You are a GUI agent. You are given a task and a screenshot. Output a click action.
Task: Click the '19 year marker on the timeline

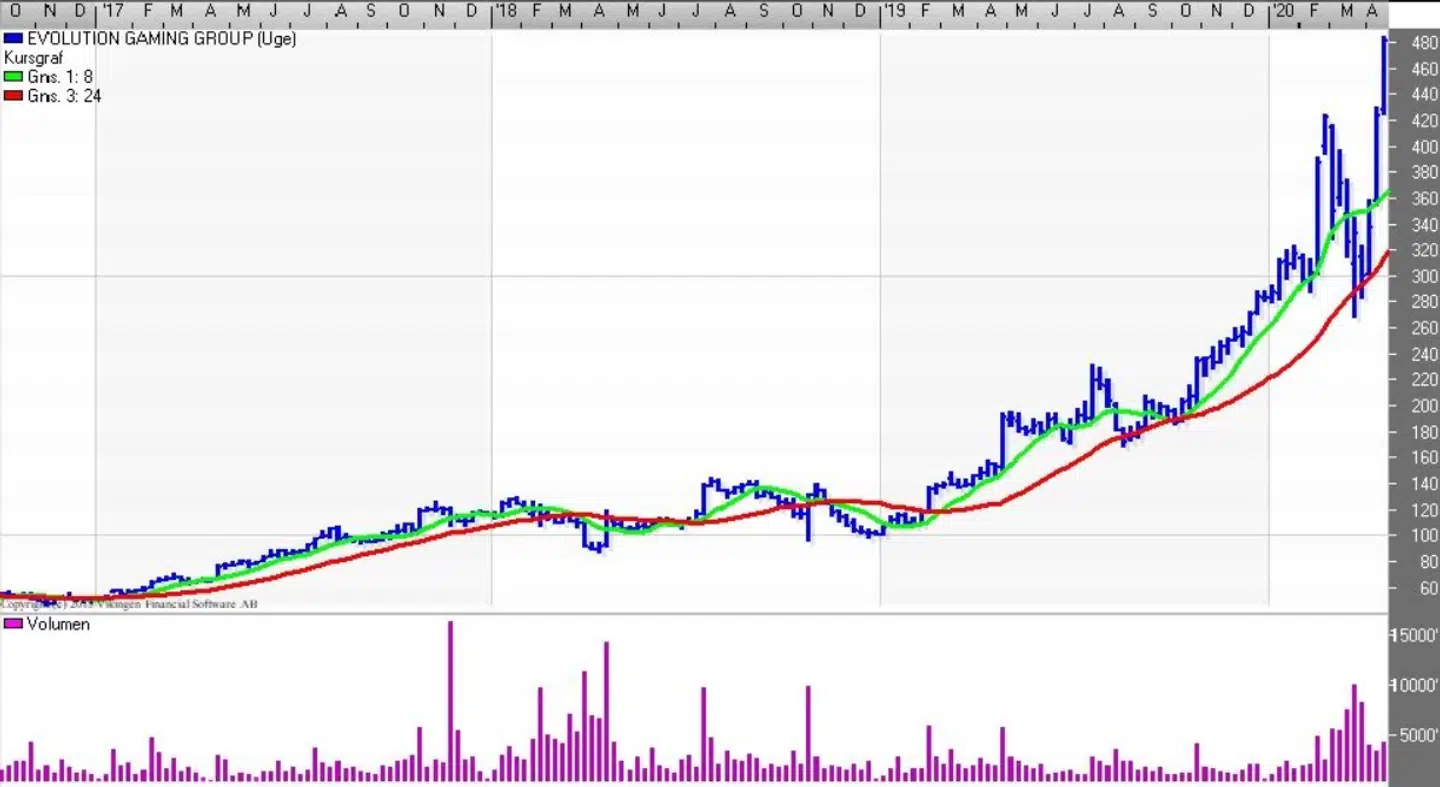893,9
